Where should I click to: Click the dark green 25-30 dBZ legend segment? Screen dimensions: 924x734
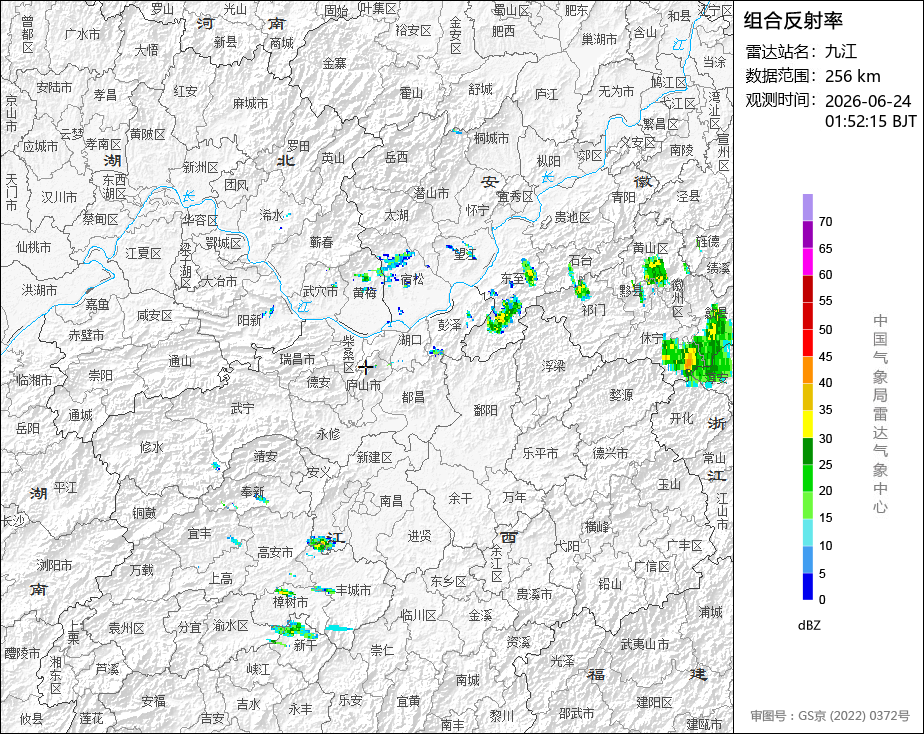pos(807,451)
